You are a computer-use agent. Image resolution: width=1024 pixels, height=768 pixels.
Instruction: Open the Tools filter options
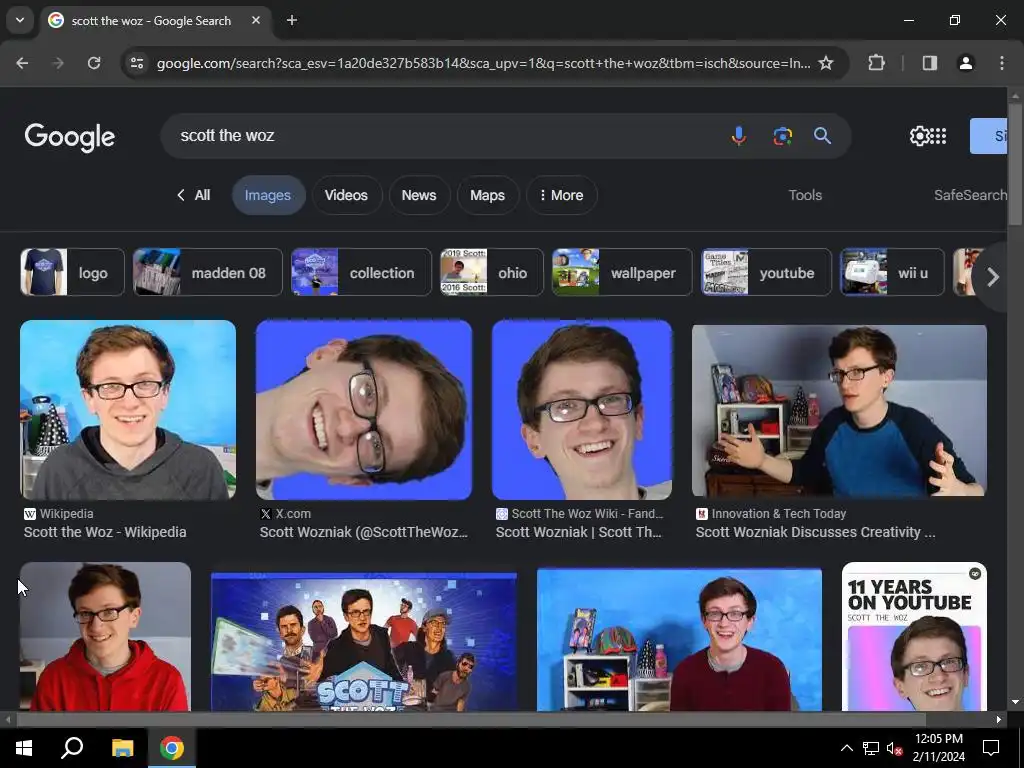[805, 195]
